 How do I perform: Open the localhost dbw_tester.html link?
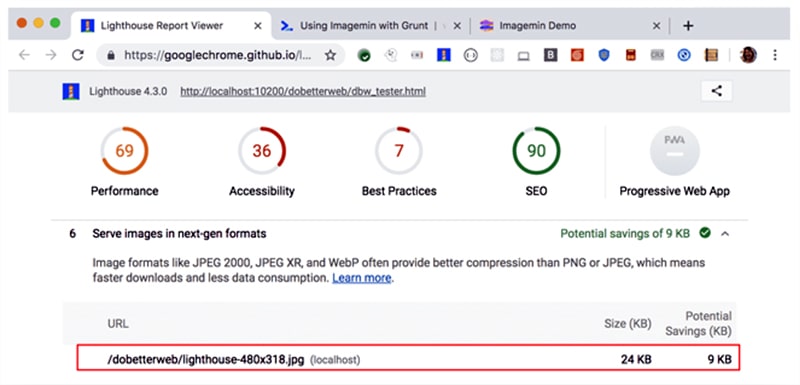pos(303,92)
